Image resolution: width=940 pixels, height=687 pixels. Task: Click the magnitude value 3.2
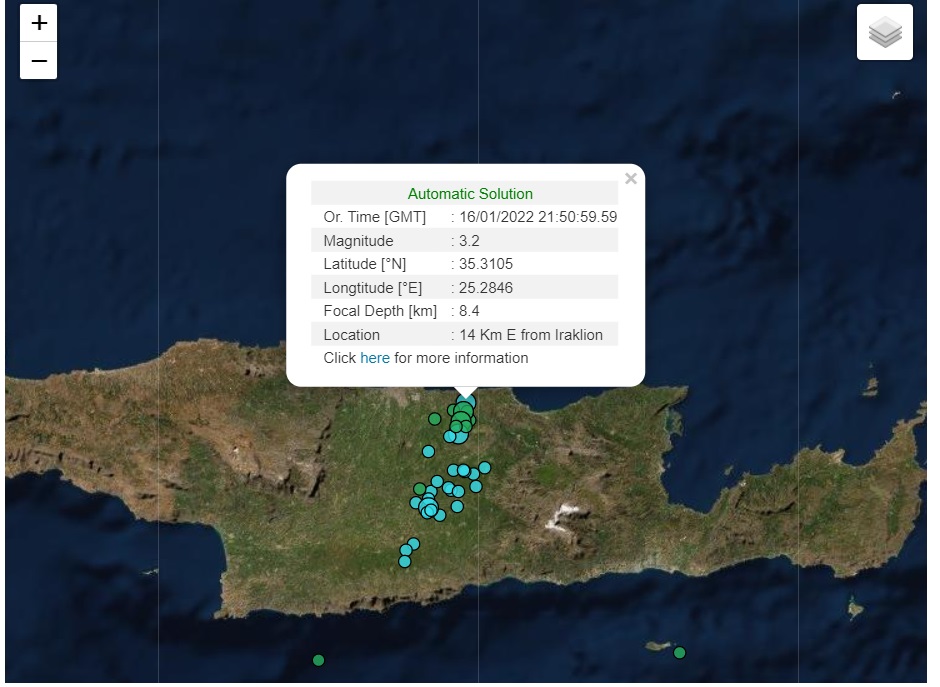(x=469, y=241)
